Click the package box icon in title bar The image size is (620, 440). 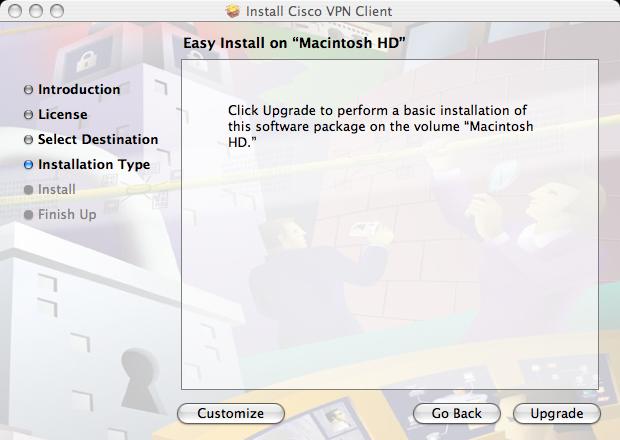click(x=232, y=11)
